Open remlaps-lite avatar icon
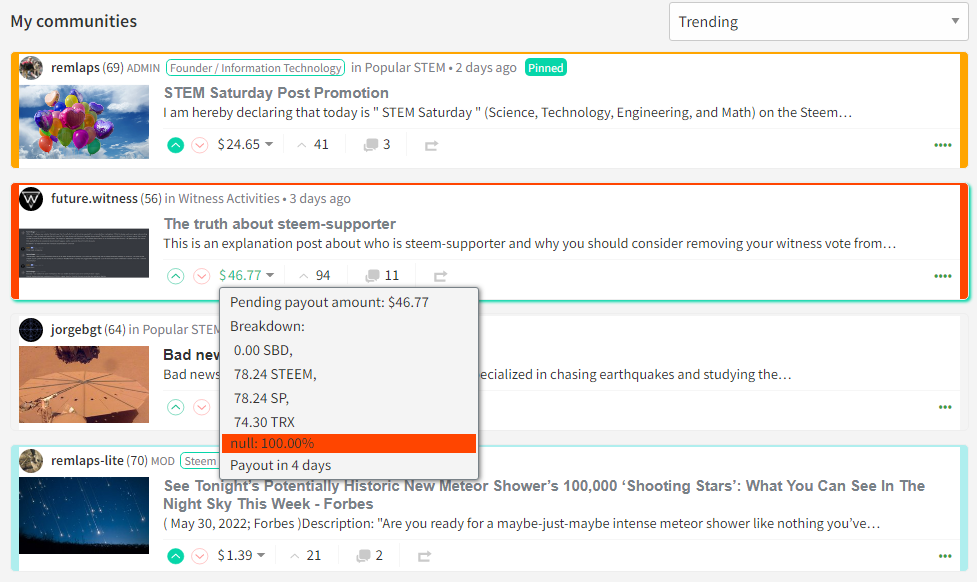The image size is (977, 582). (31, 460)
